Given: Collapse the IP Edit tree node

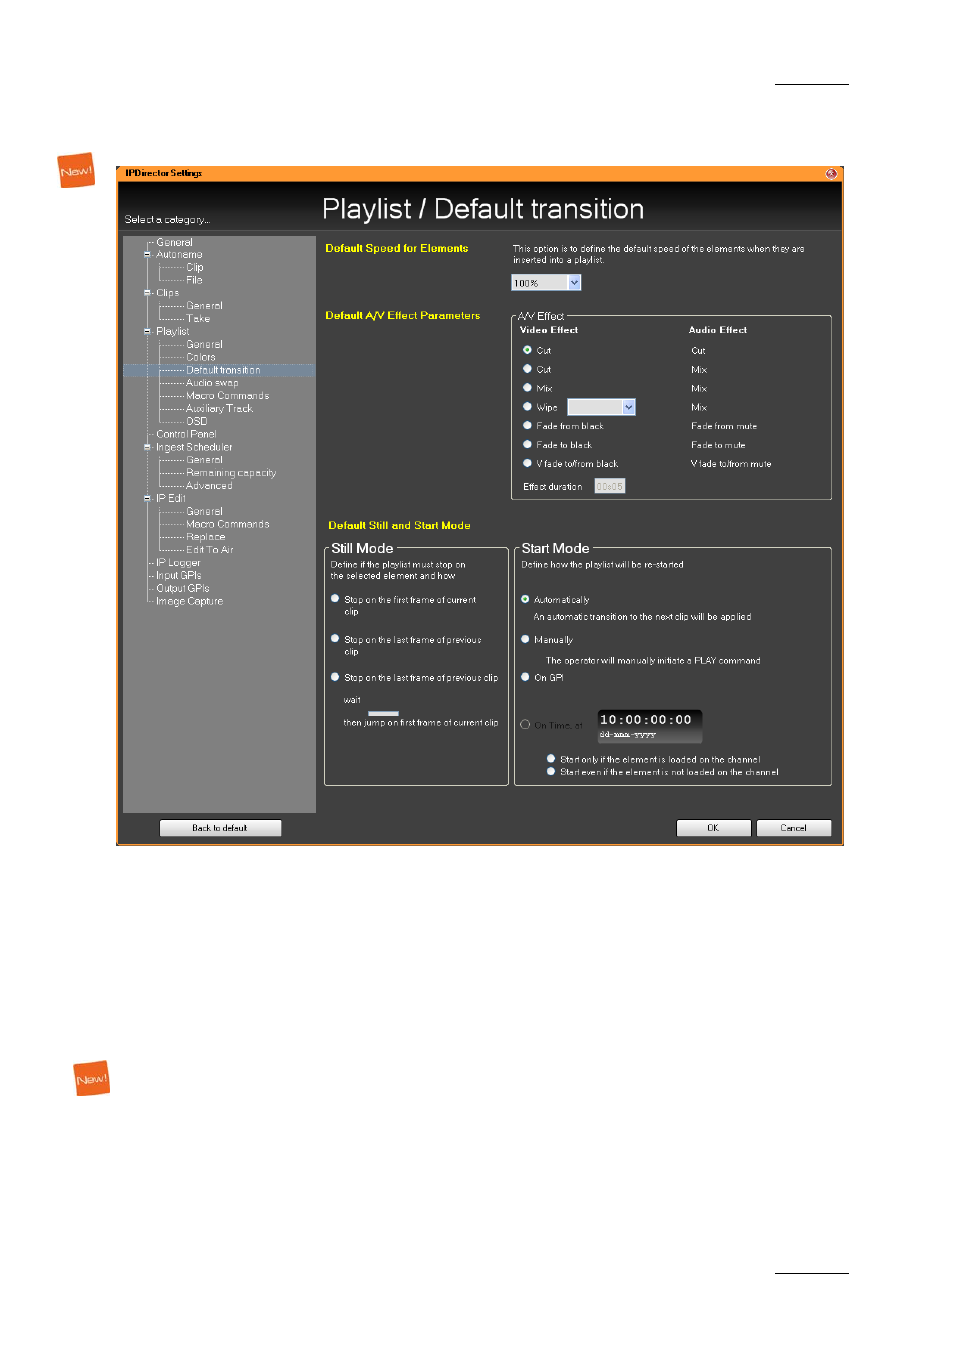Looking at the screenshot, I should coord(147,498).
